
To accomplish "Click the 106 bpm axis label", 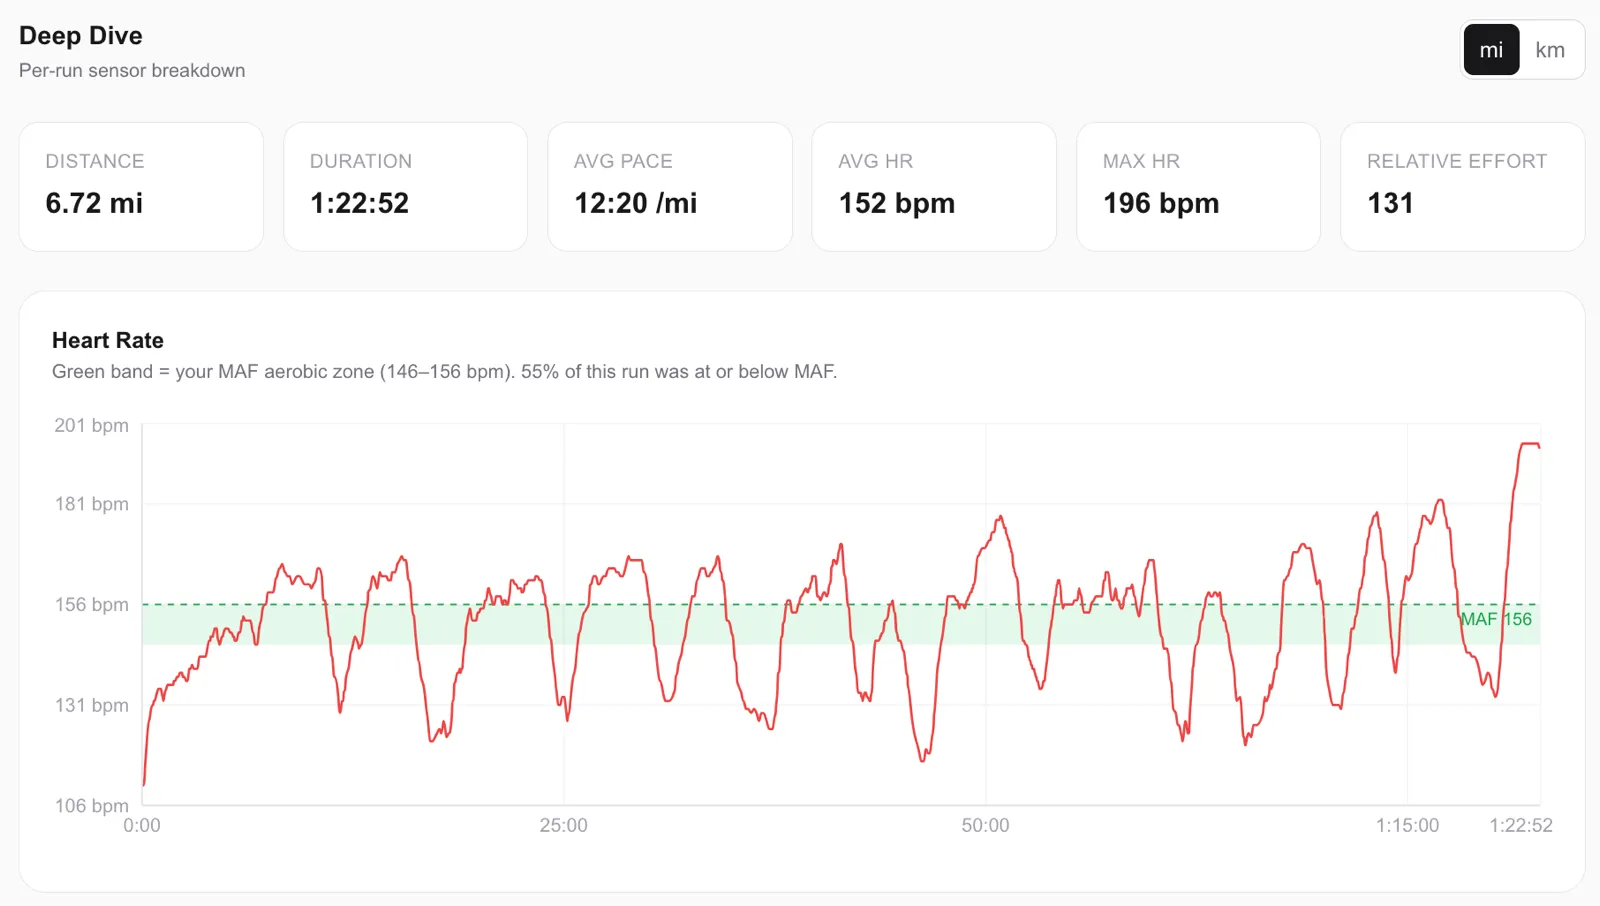I will click(91, 805).
